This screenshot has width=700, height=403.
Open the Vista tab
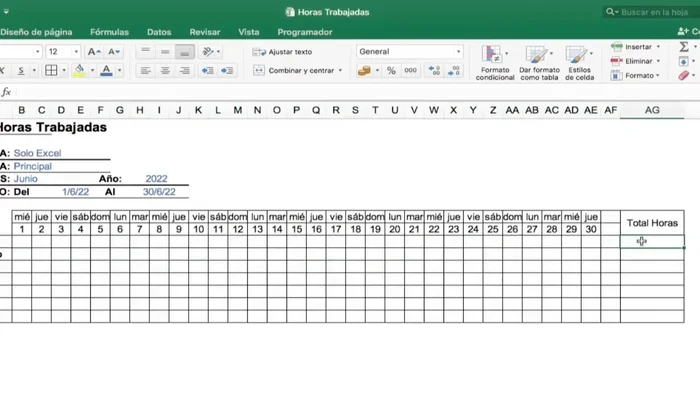pos(249,32)
